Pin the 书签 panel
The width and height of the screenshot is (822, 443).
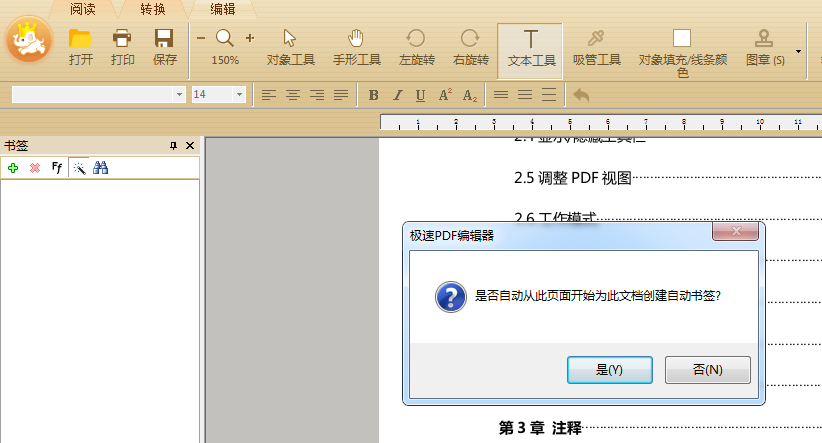click(x=174, y=146)
